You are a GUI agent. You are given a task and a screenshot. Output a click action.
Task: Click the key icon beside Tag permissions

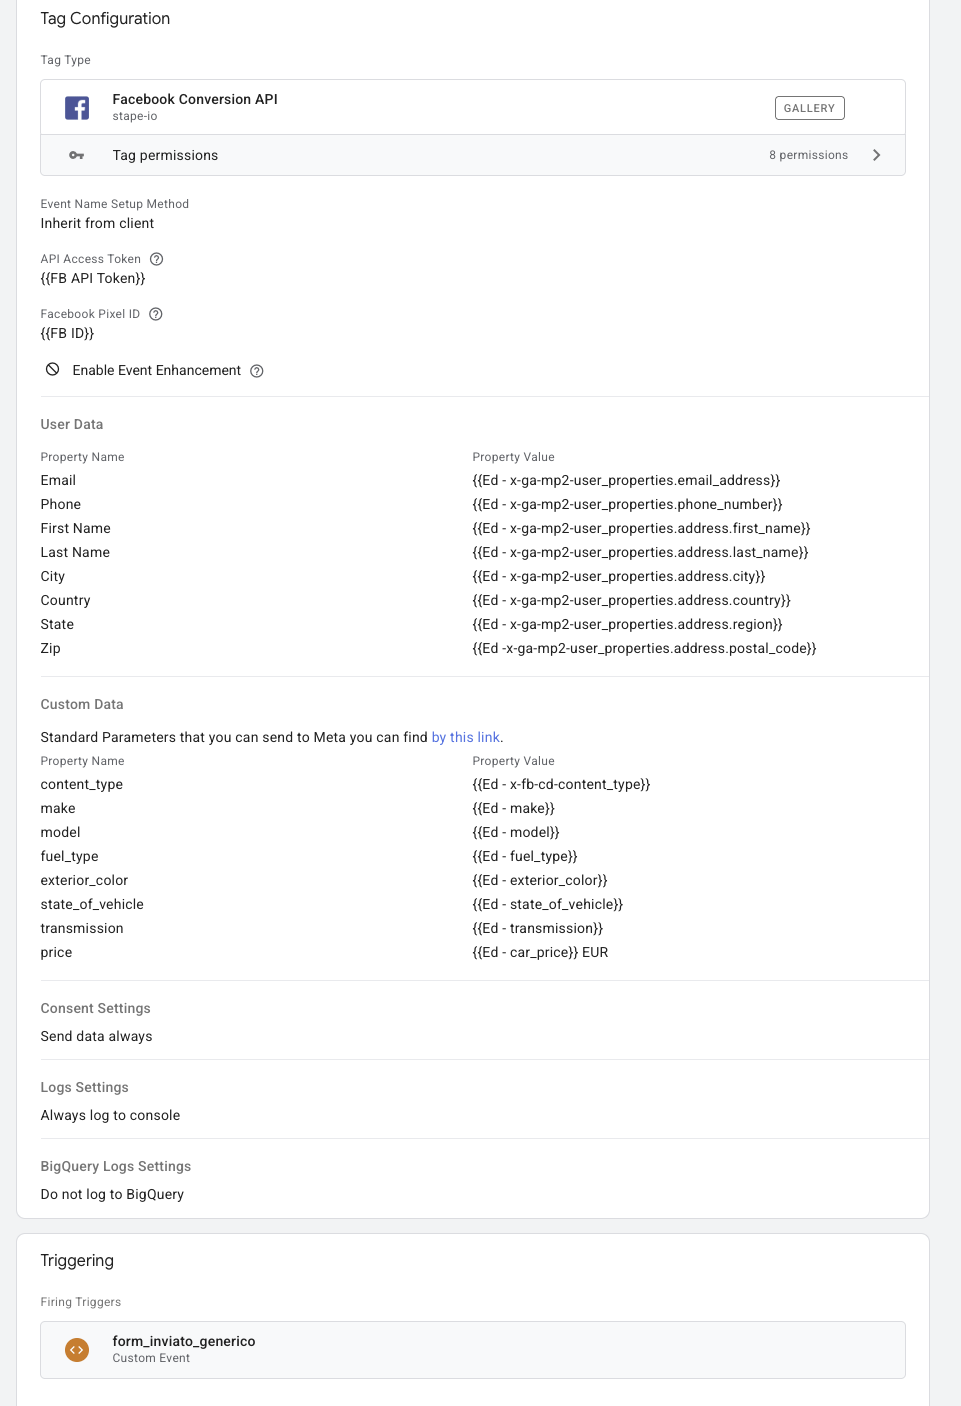point(77,155)
